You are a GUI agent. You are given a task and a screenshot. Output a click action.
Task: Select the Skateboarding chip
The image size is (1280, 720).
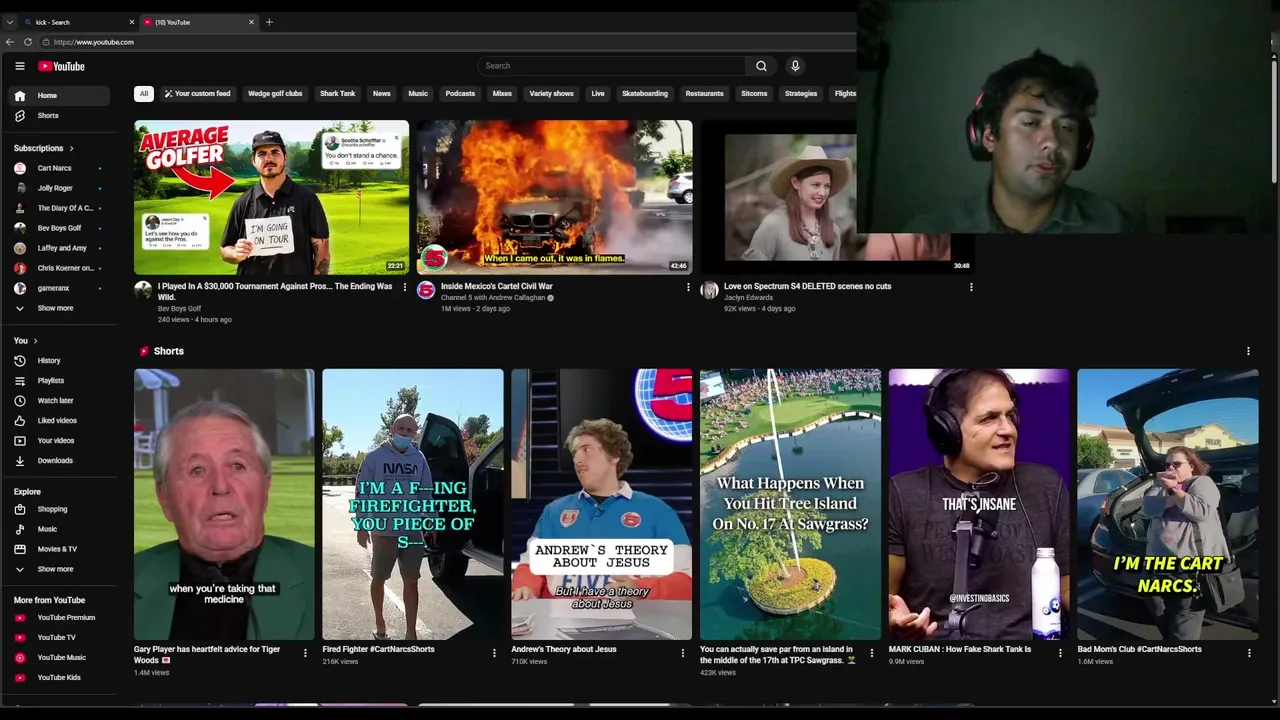(645, 94)
